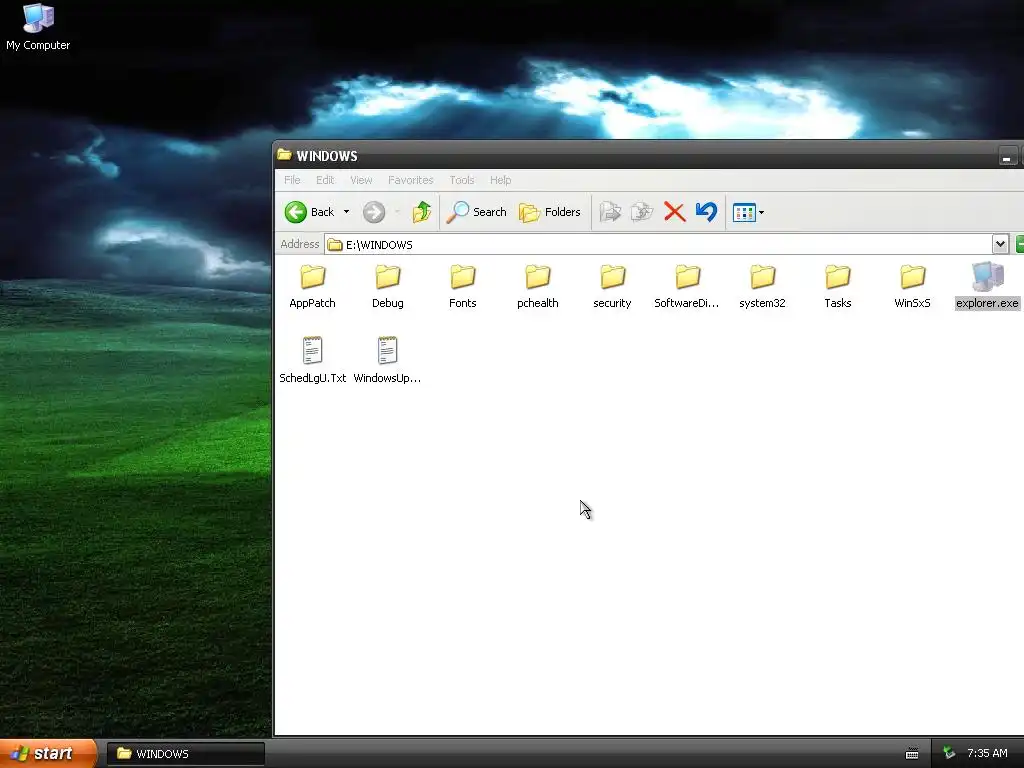The width and height of the screenshot is (1024, 768).
Task: Open the File menu
Action: click(292, 180)
